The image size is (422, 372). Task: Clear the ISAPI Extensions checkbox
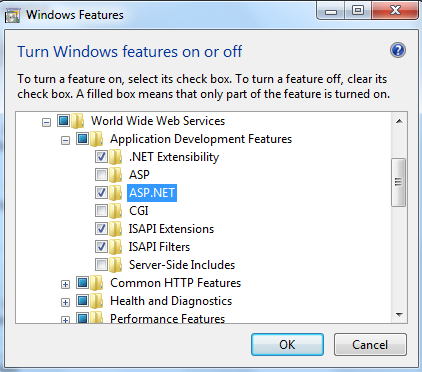(x=101, y=228)
